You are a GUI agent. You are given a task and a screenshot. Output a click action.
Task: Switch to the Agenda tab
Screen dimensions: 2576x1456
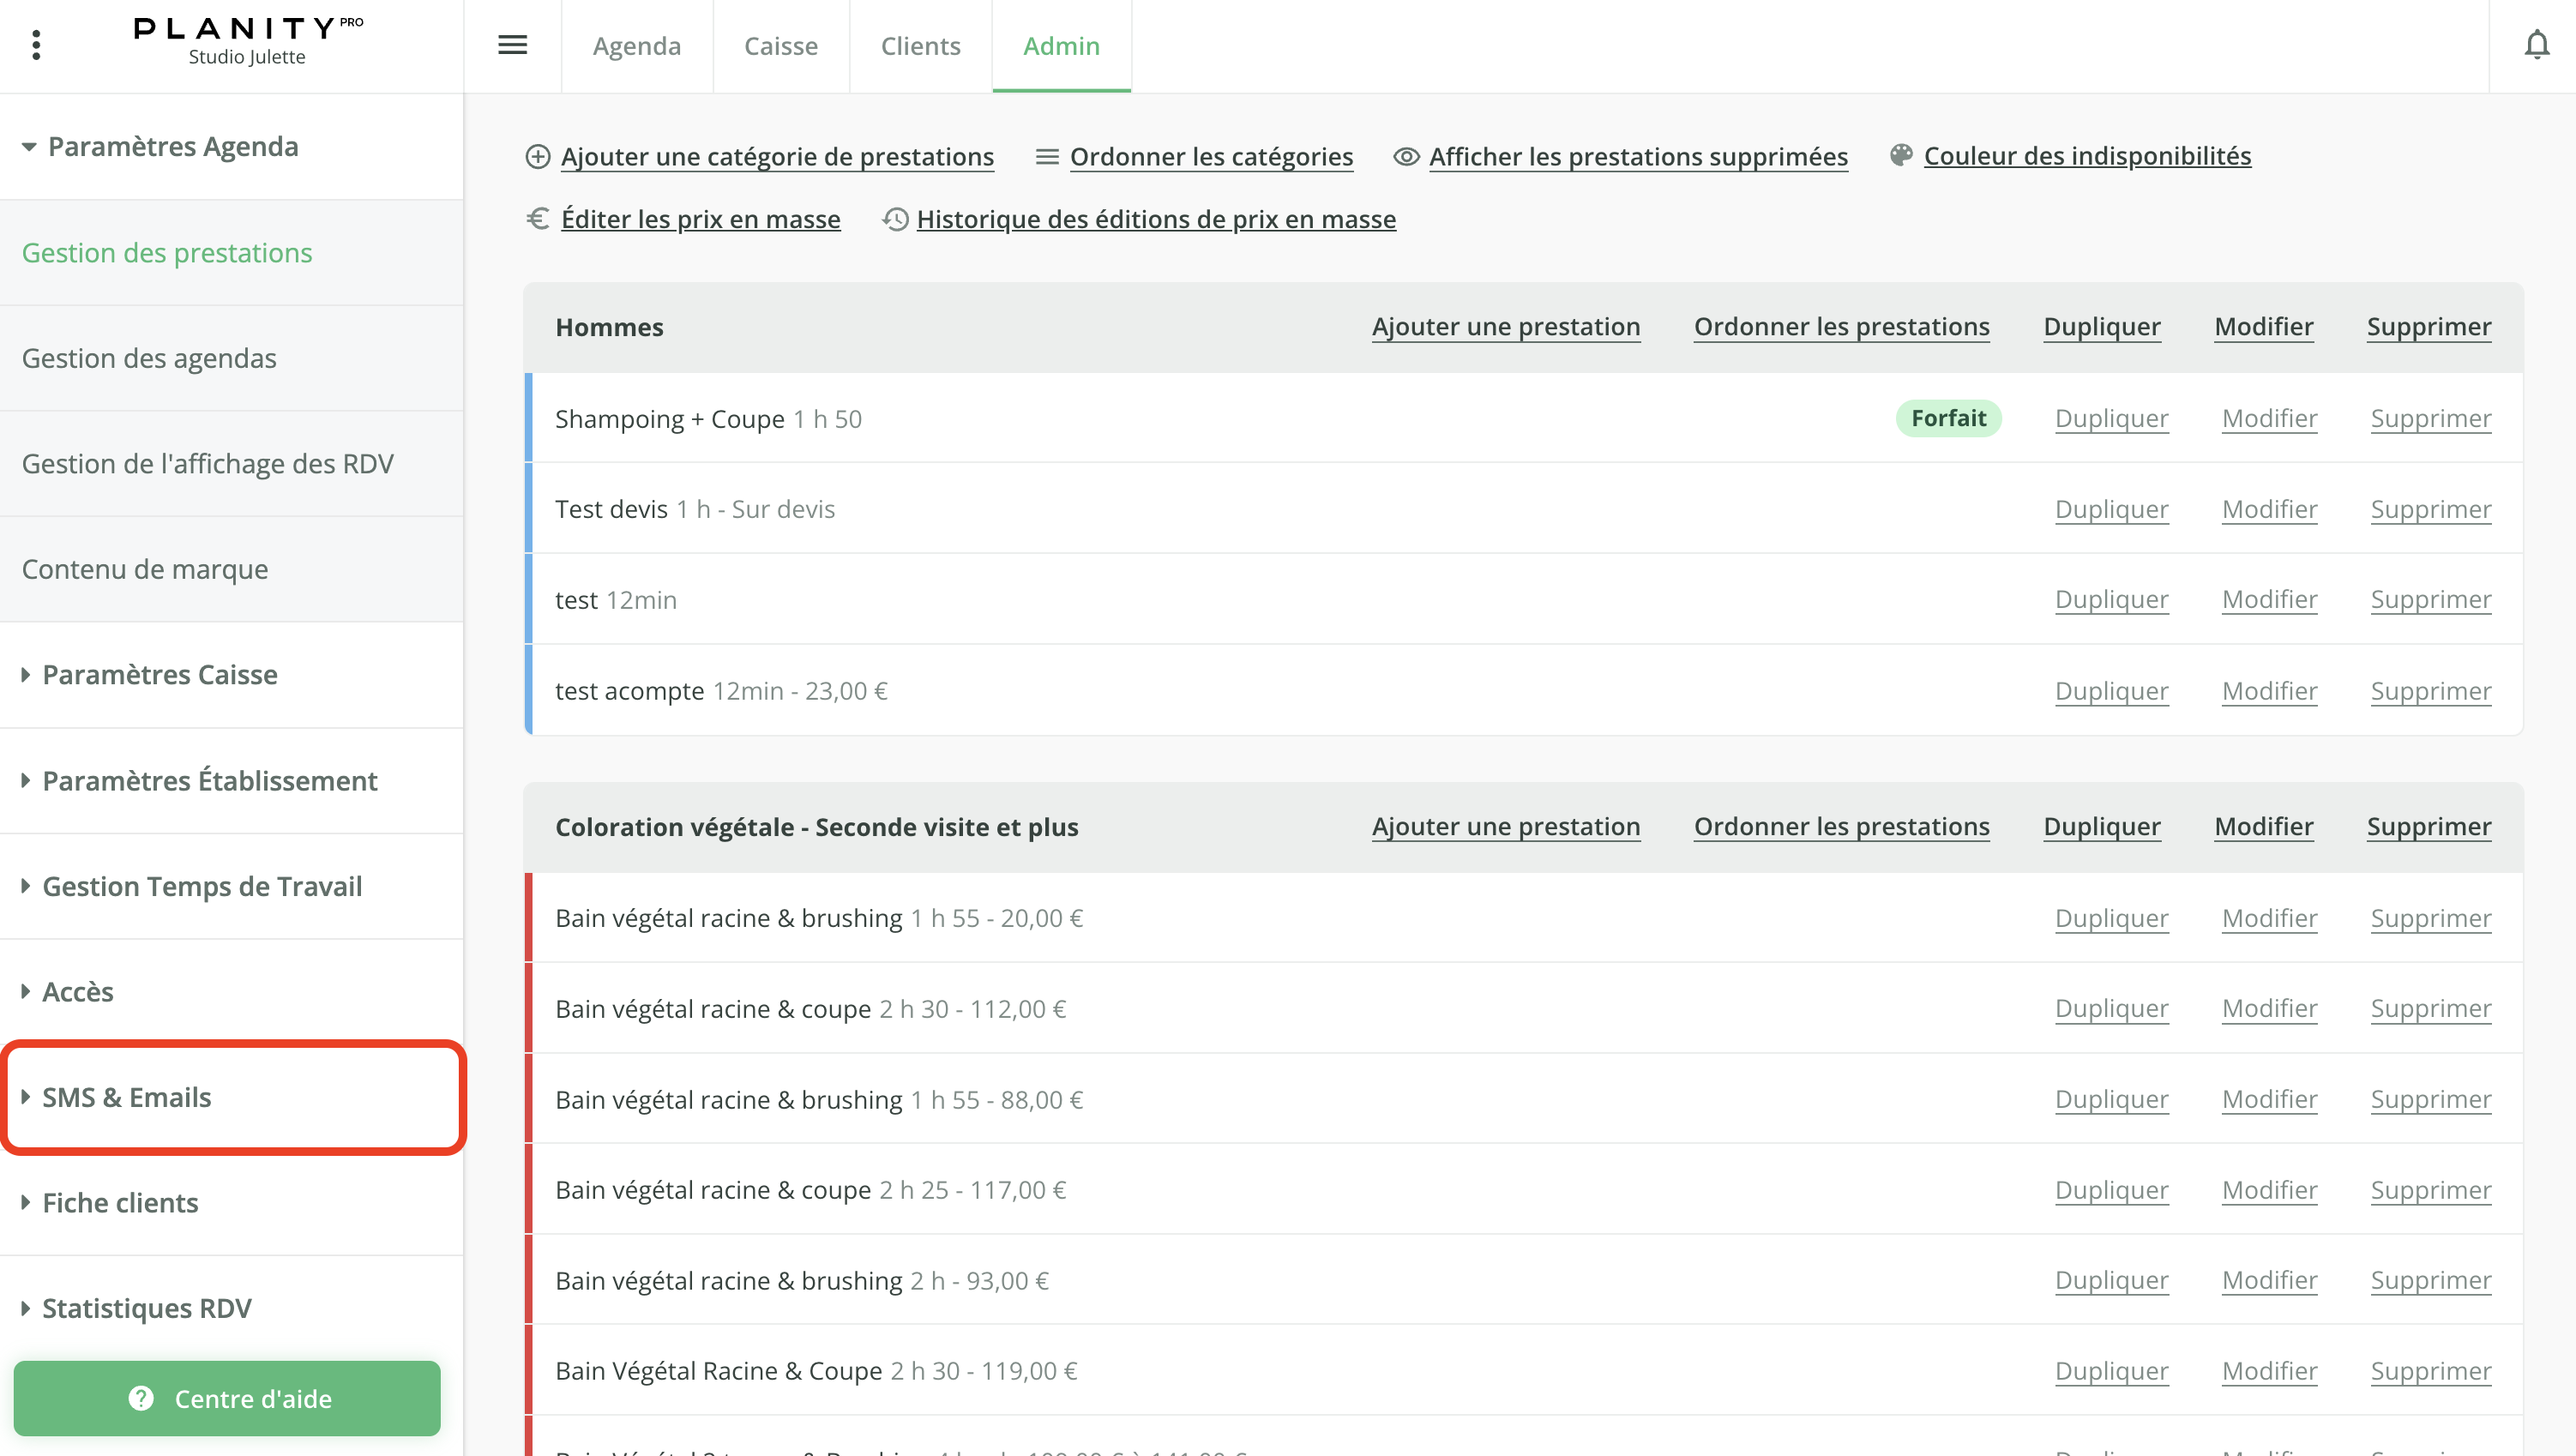point(636,45)
